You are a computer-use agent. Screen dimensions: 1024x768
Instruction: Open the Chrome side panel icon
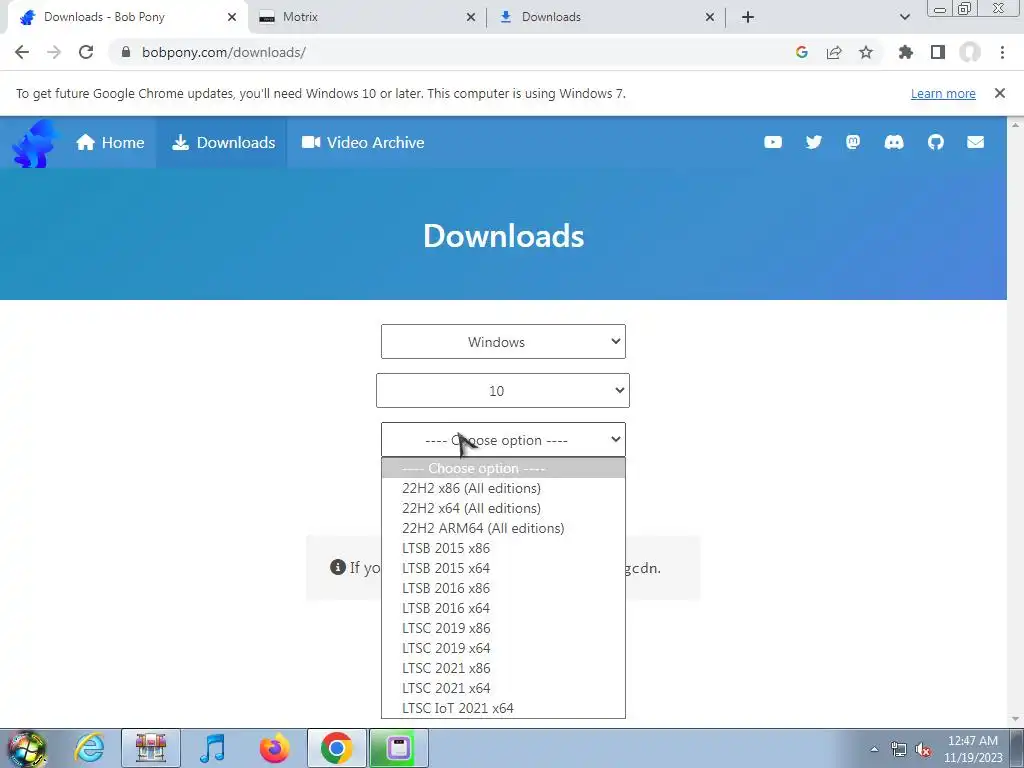click(x=938, y=52)
